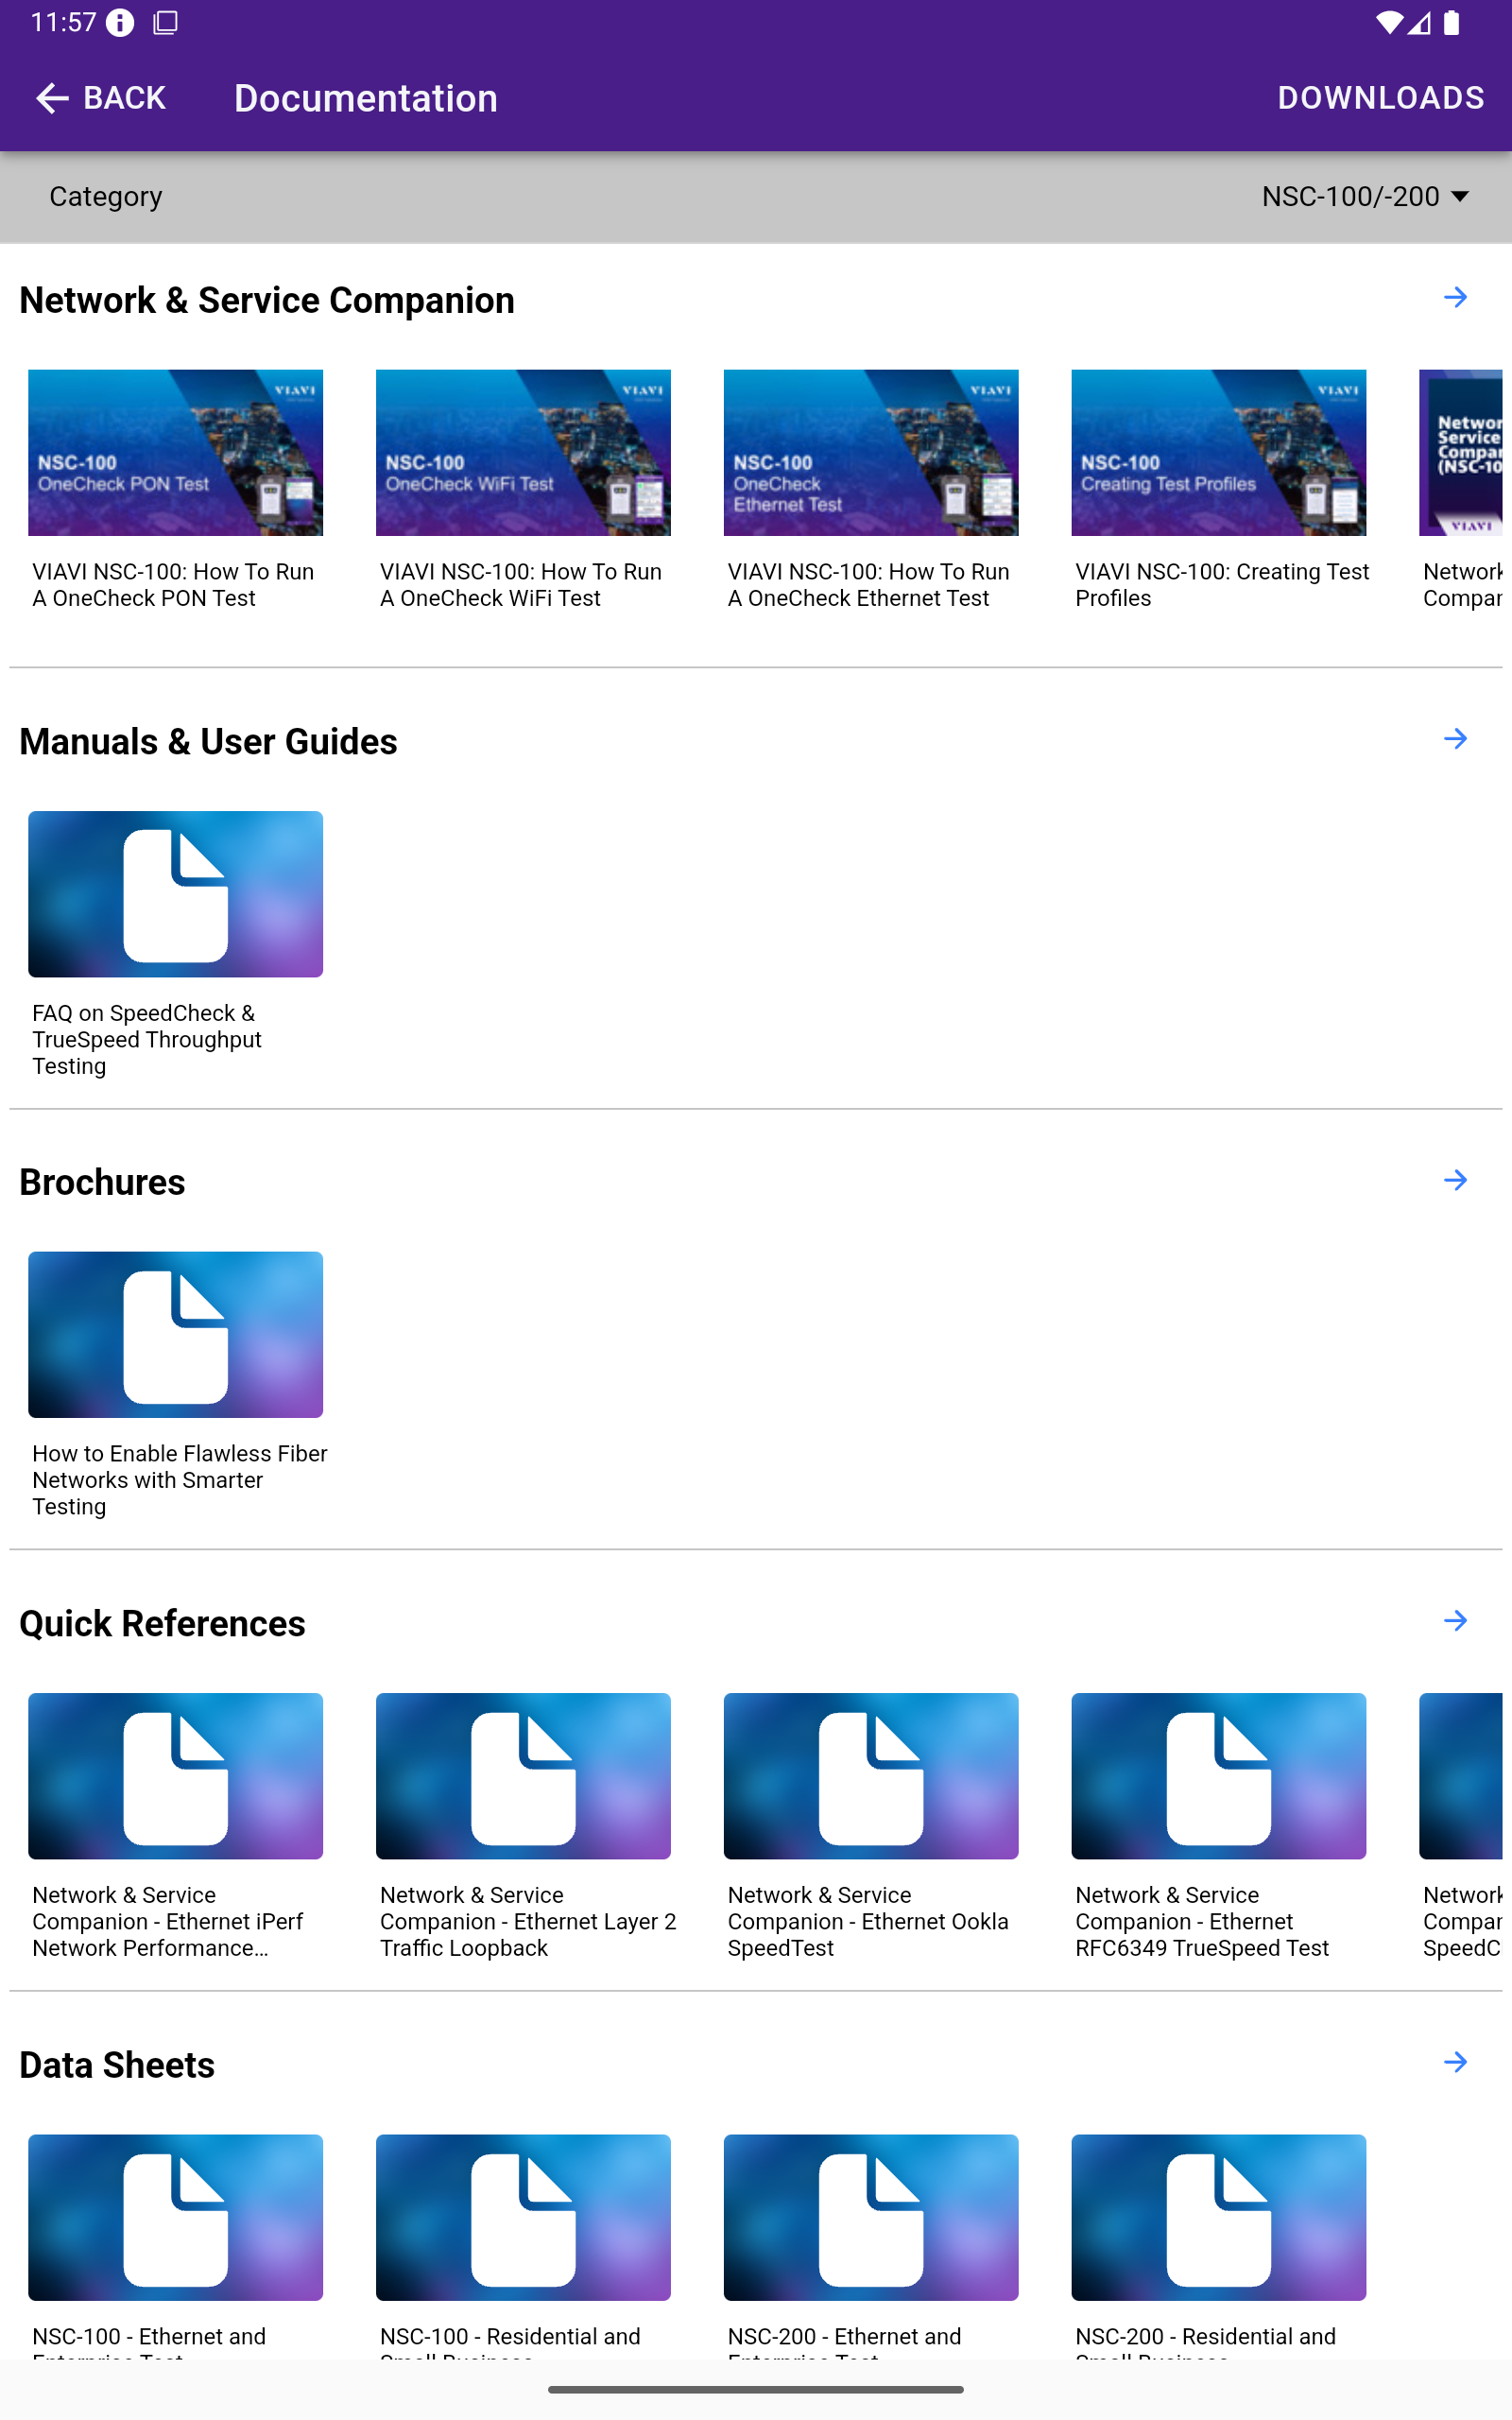Tap the Data Sheets heading
Image resolution: width=1512 pixels, height=2420 pixels.
tap(117, 2065)
